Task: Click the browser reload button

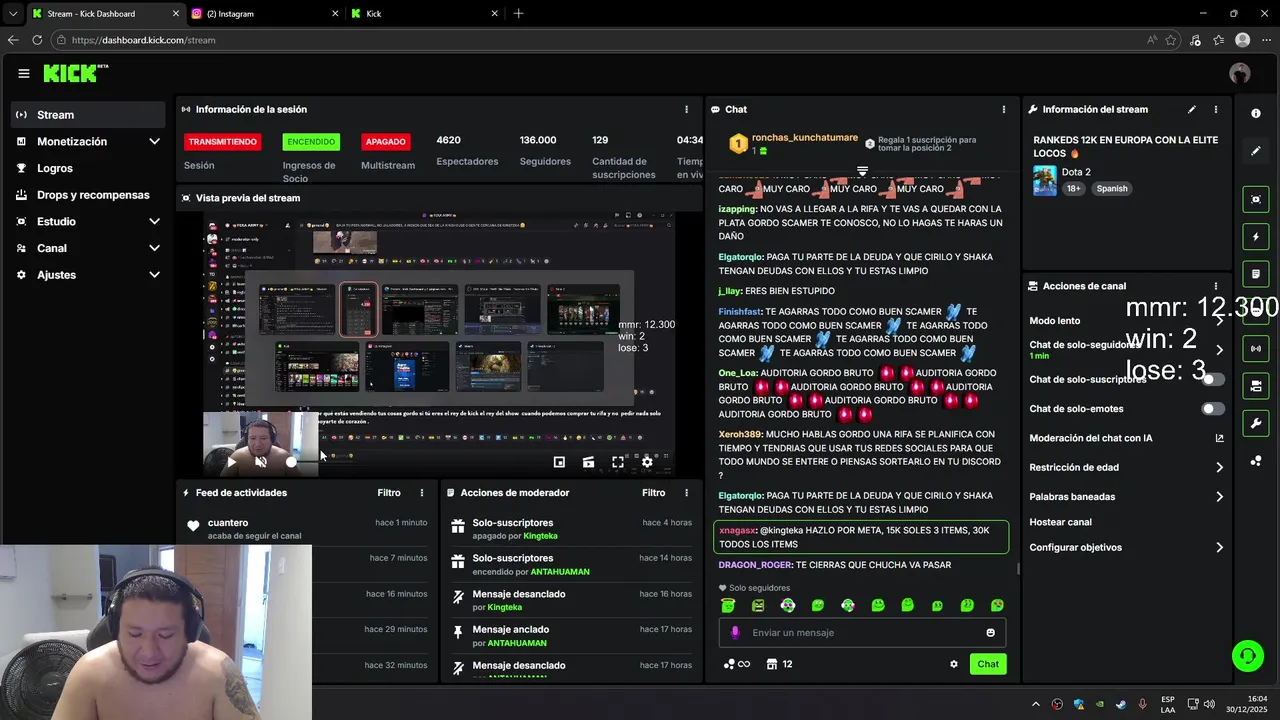Action: pyautogui.click(x=37, y=40)
